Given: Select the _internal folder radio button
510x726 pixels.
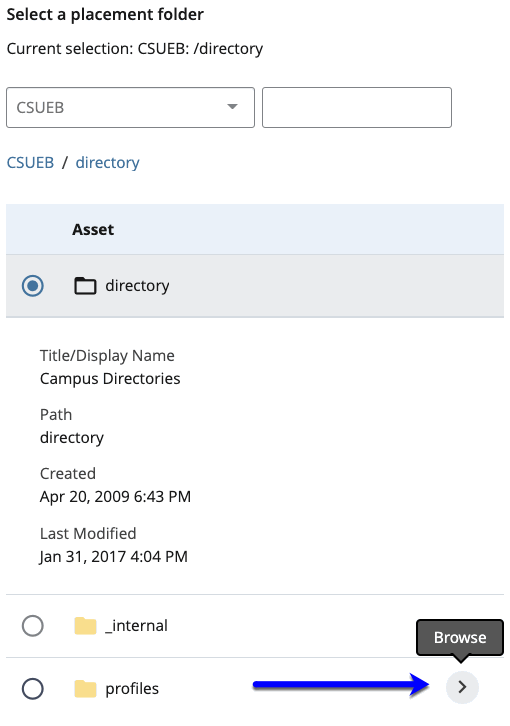Looking at the screenshot, I should (33, 626).
